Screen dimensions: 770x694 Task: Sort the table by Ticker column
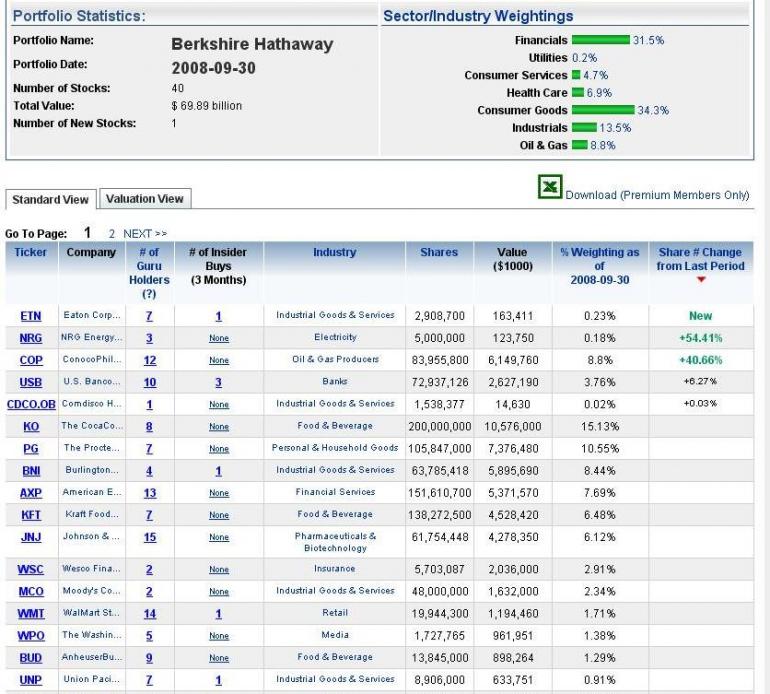coord(30,252)
